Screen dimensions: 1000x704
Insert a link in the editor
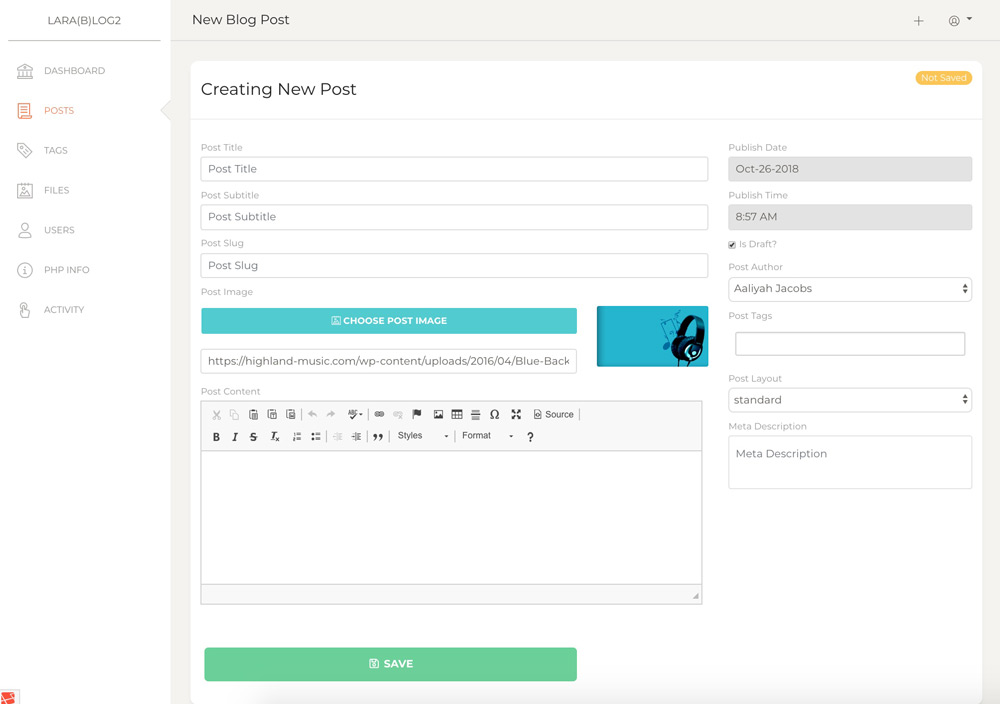click(378, 414)
